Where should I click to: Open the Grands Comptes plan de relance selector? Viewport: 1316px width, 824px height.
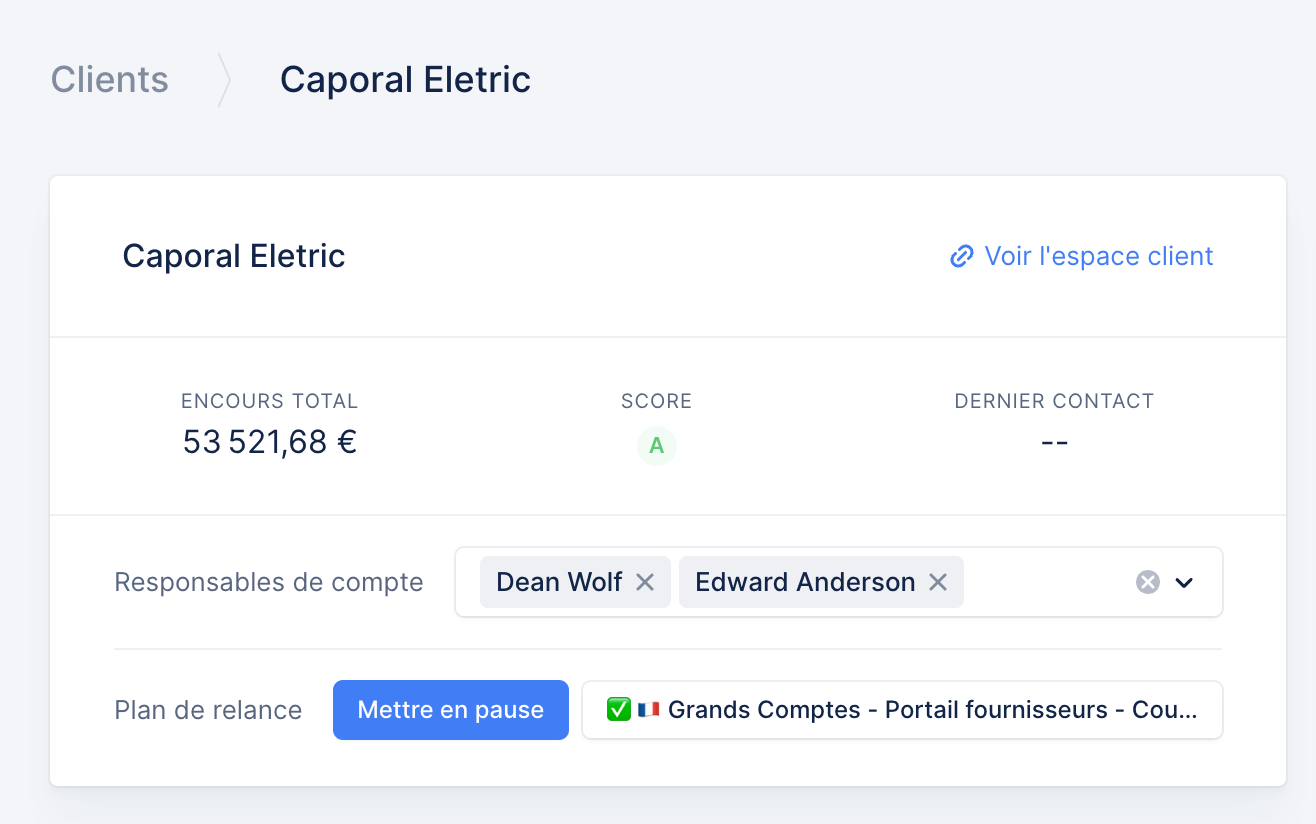902,710
